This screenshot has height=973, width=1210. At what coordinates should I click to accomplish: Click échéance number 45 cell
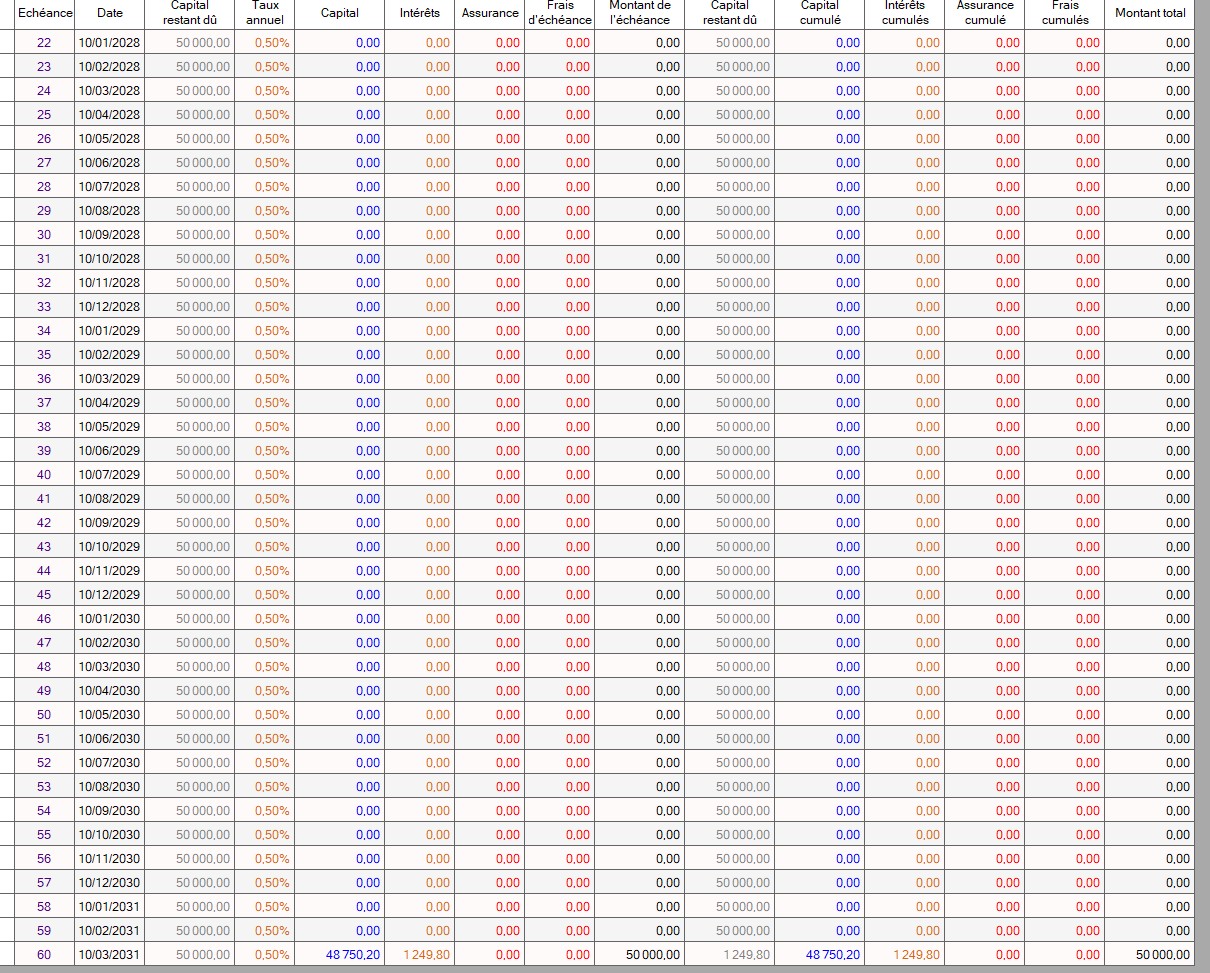coord(44,595)
